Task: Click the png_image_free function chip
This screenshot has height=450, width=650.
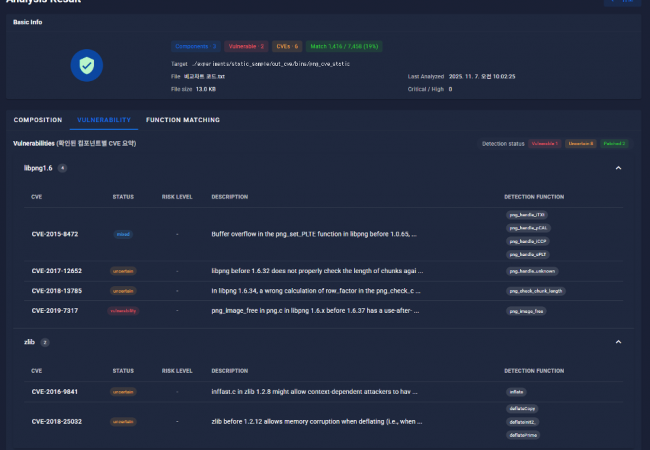Action: click(527, 311)
